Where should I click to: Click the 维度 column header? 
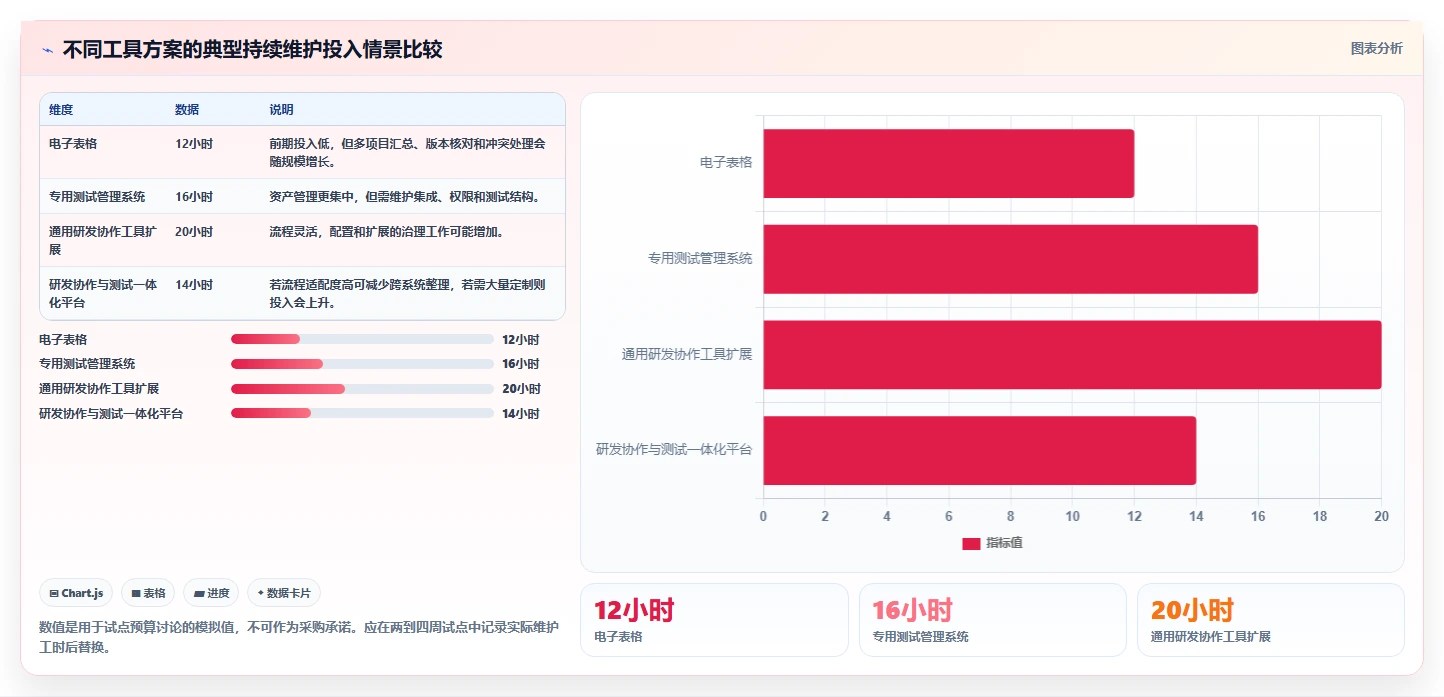[61, 110]
